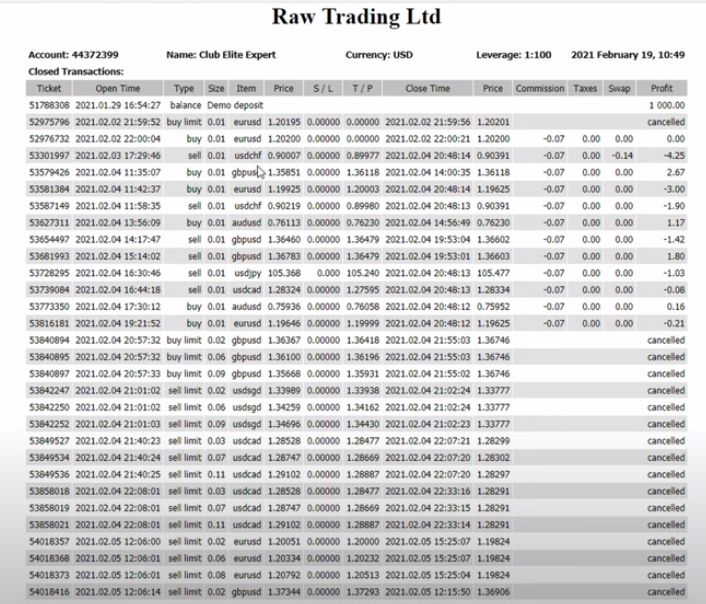Screen dimensions: 706x604
Task: Click ticket number 53627311
Action: click(x=50, y=223)
